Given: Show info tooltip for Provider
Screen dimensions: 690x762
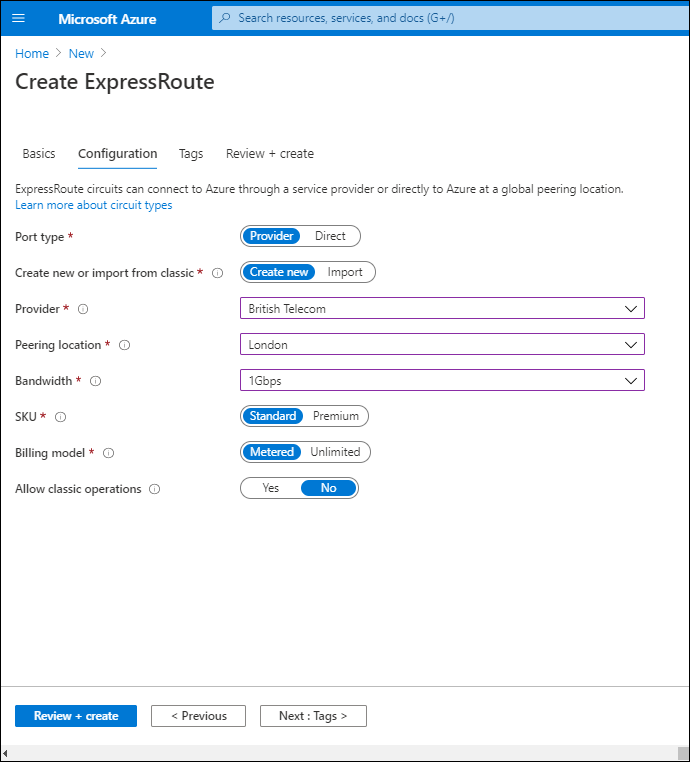Looking at the screenshot, I should [83, 309].
